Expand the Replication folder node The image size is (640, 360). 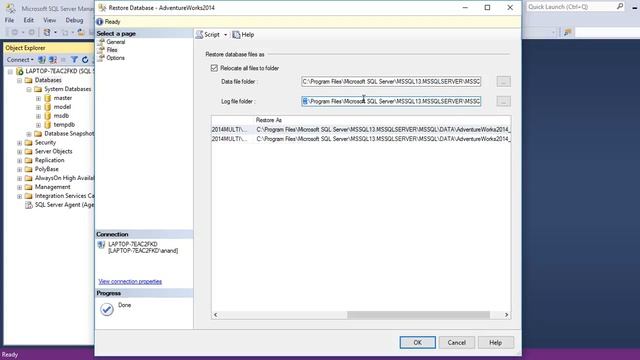click(x=19, y=160)
